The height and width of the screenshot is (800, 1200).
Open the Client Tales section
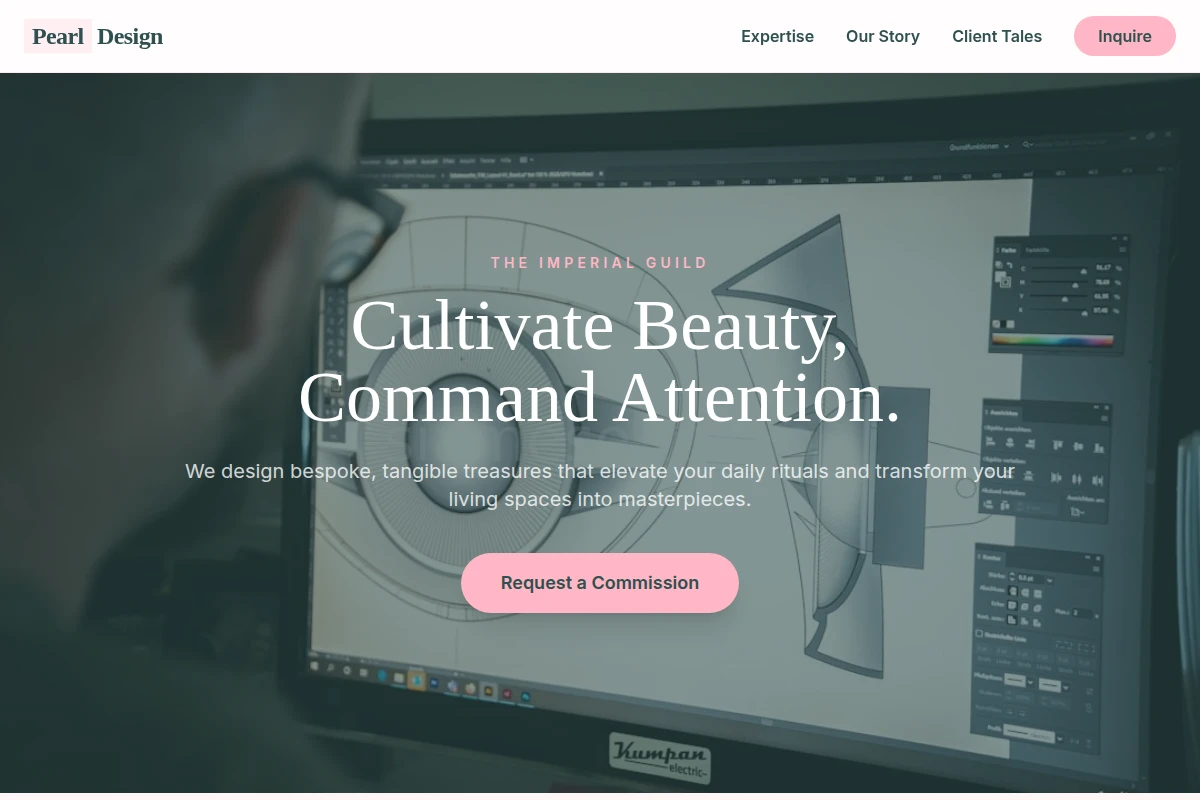click(997, 36)
